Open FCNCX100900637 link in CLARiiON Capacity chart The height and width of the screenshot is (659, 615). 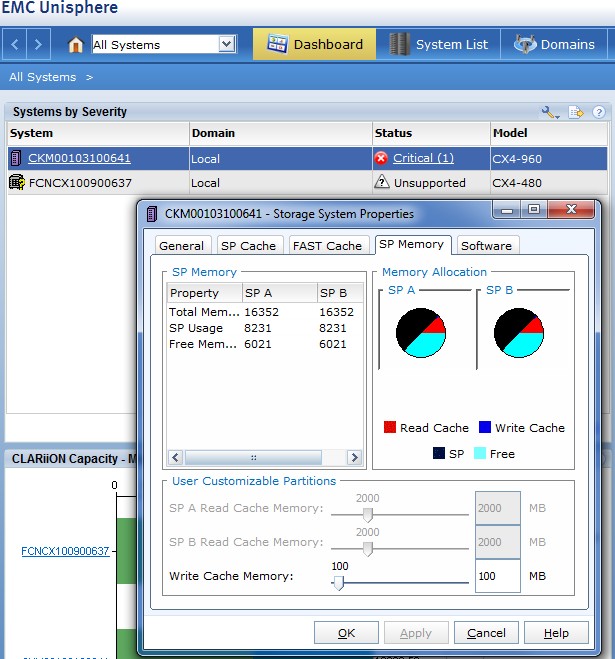(65, 551)
